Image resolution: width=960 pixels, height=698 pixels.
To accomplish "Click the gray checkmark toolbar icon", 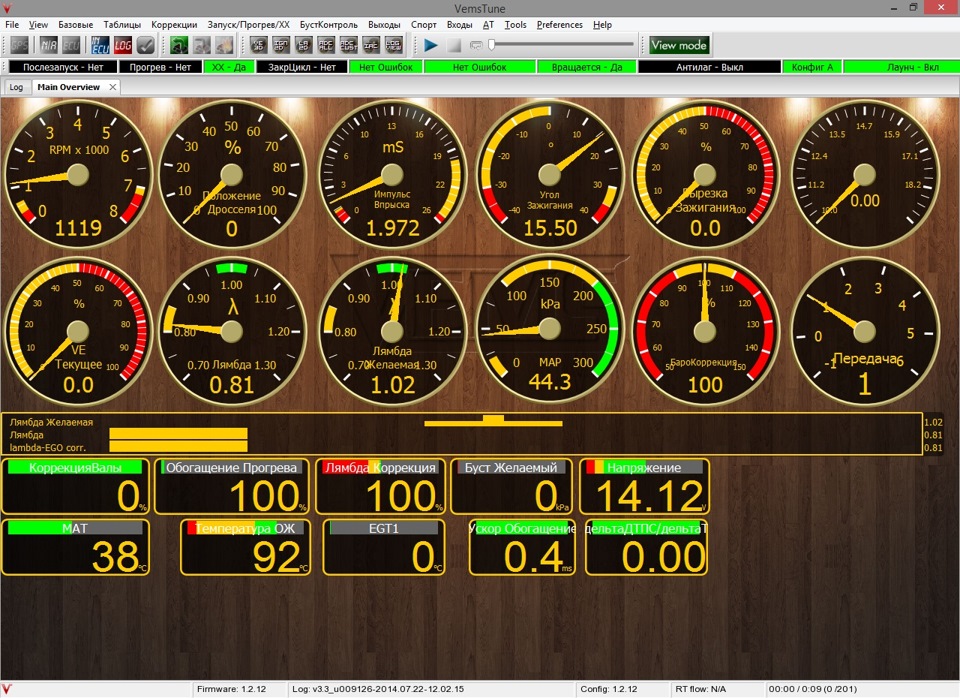I will coord(145,45).
